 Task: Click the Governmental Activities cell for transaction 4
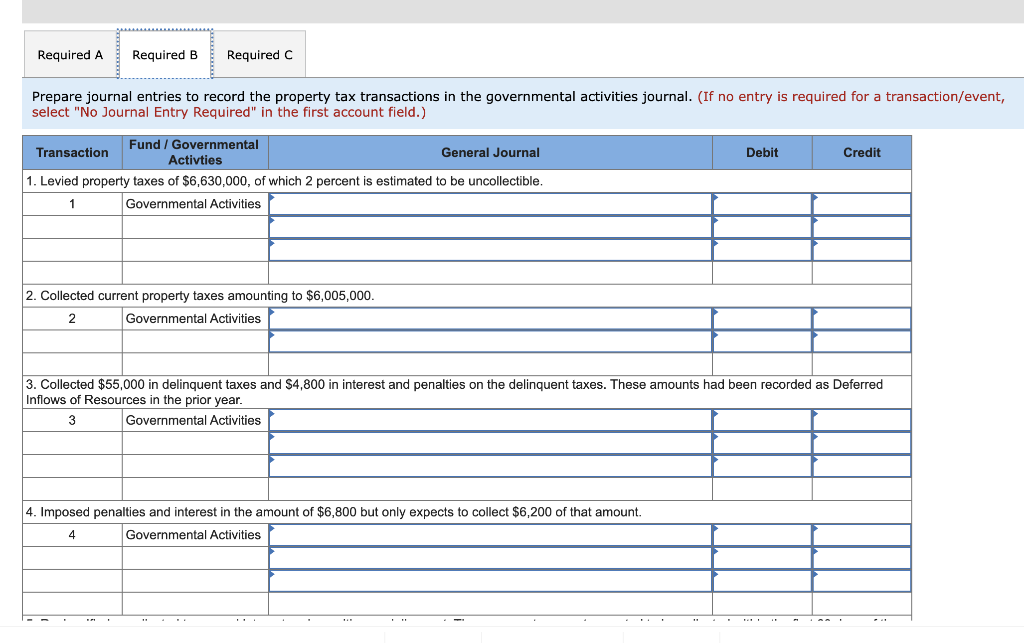tap(193, 534)
